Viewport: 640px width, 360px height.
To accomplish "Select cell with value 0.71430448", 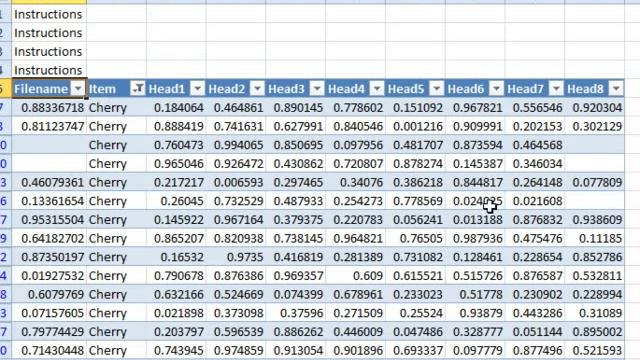I will pos(49,350).
